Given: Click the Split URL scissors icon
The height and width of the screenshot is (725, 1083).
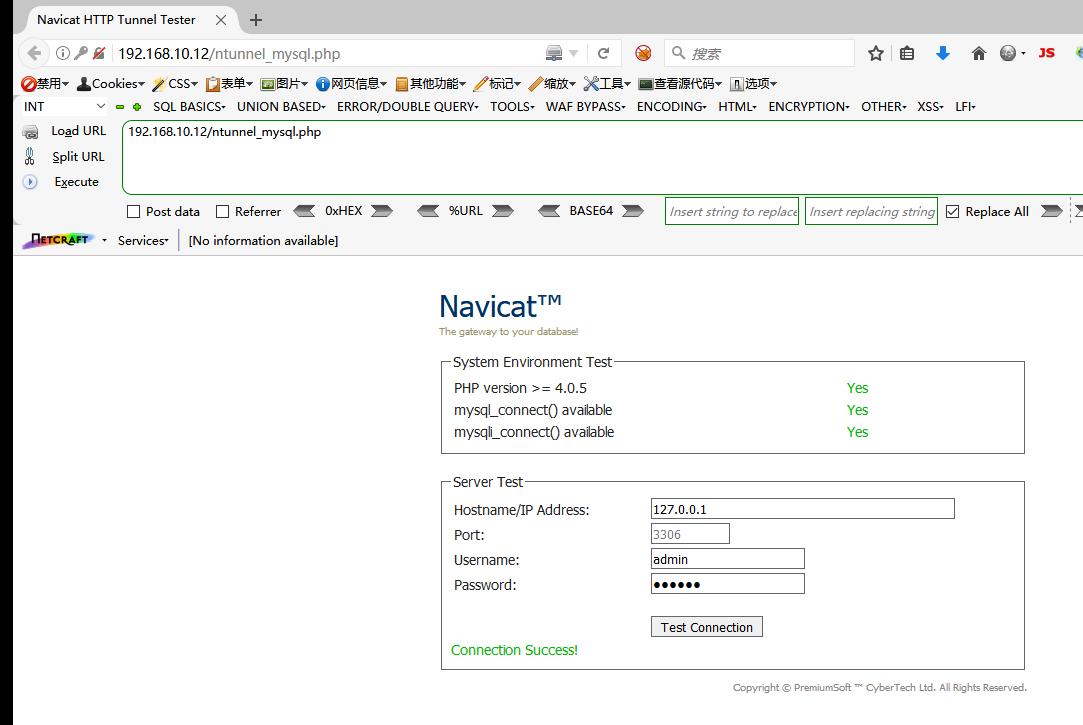Looking at the screenshot, I should 30,157.
